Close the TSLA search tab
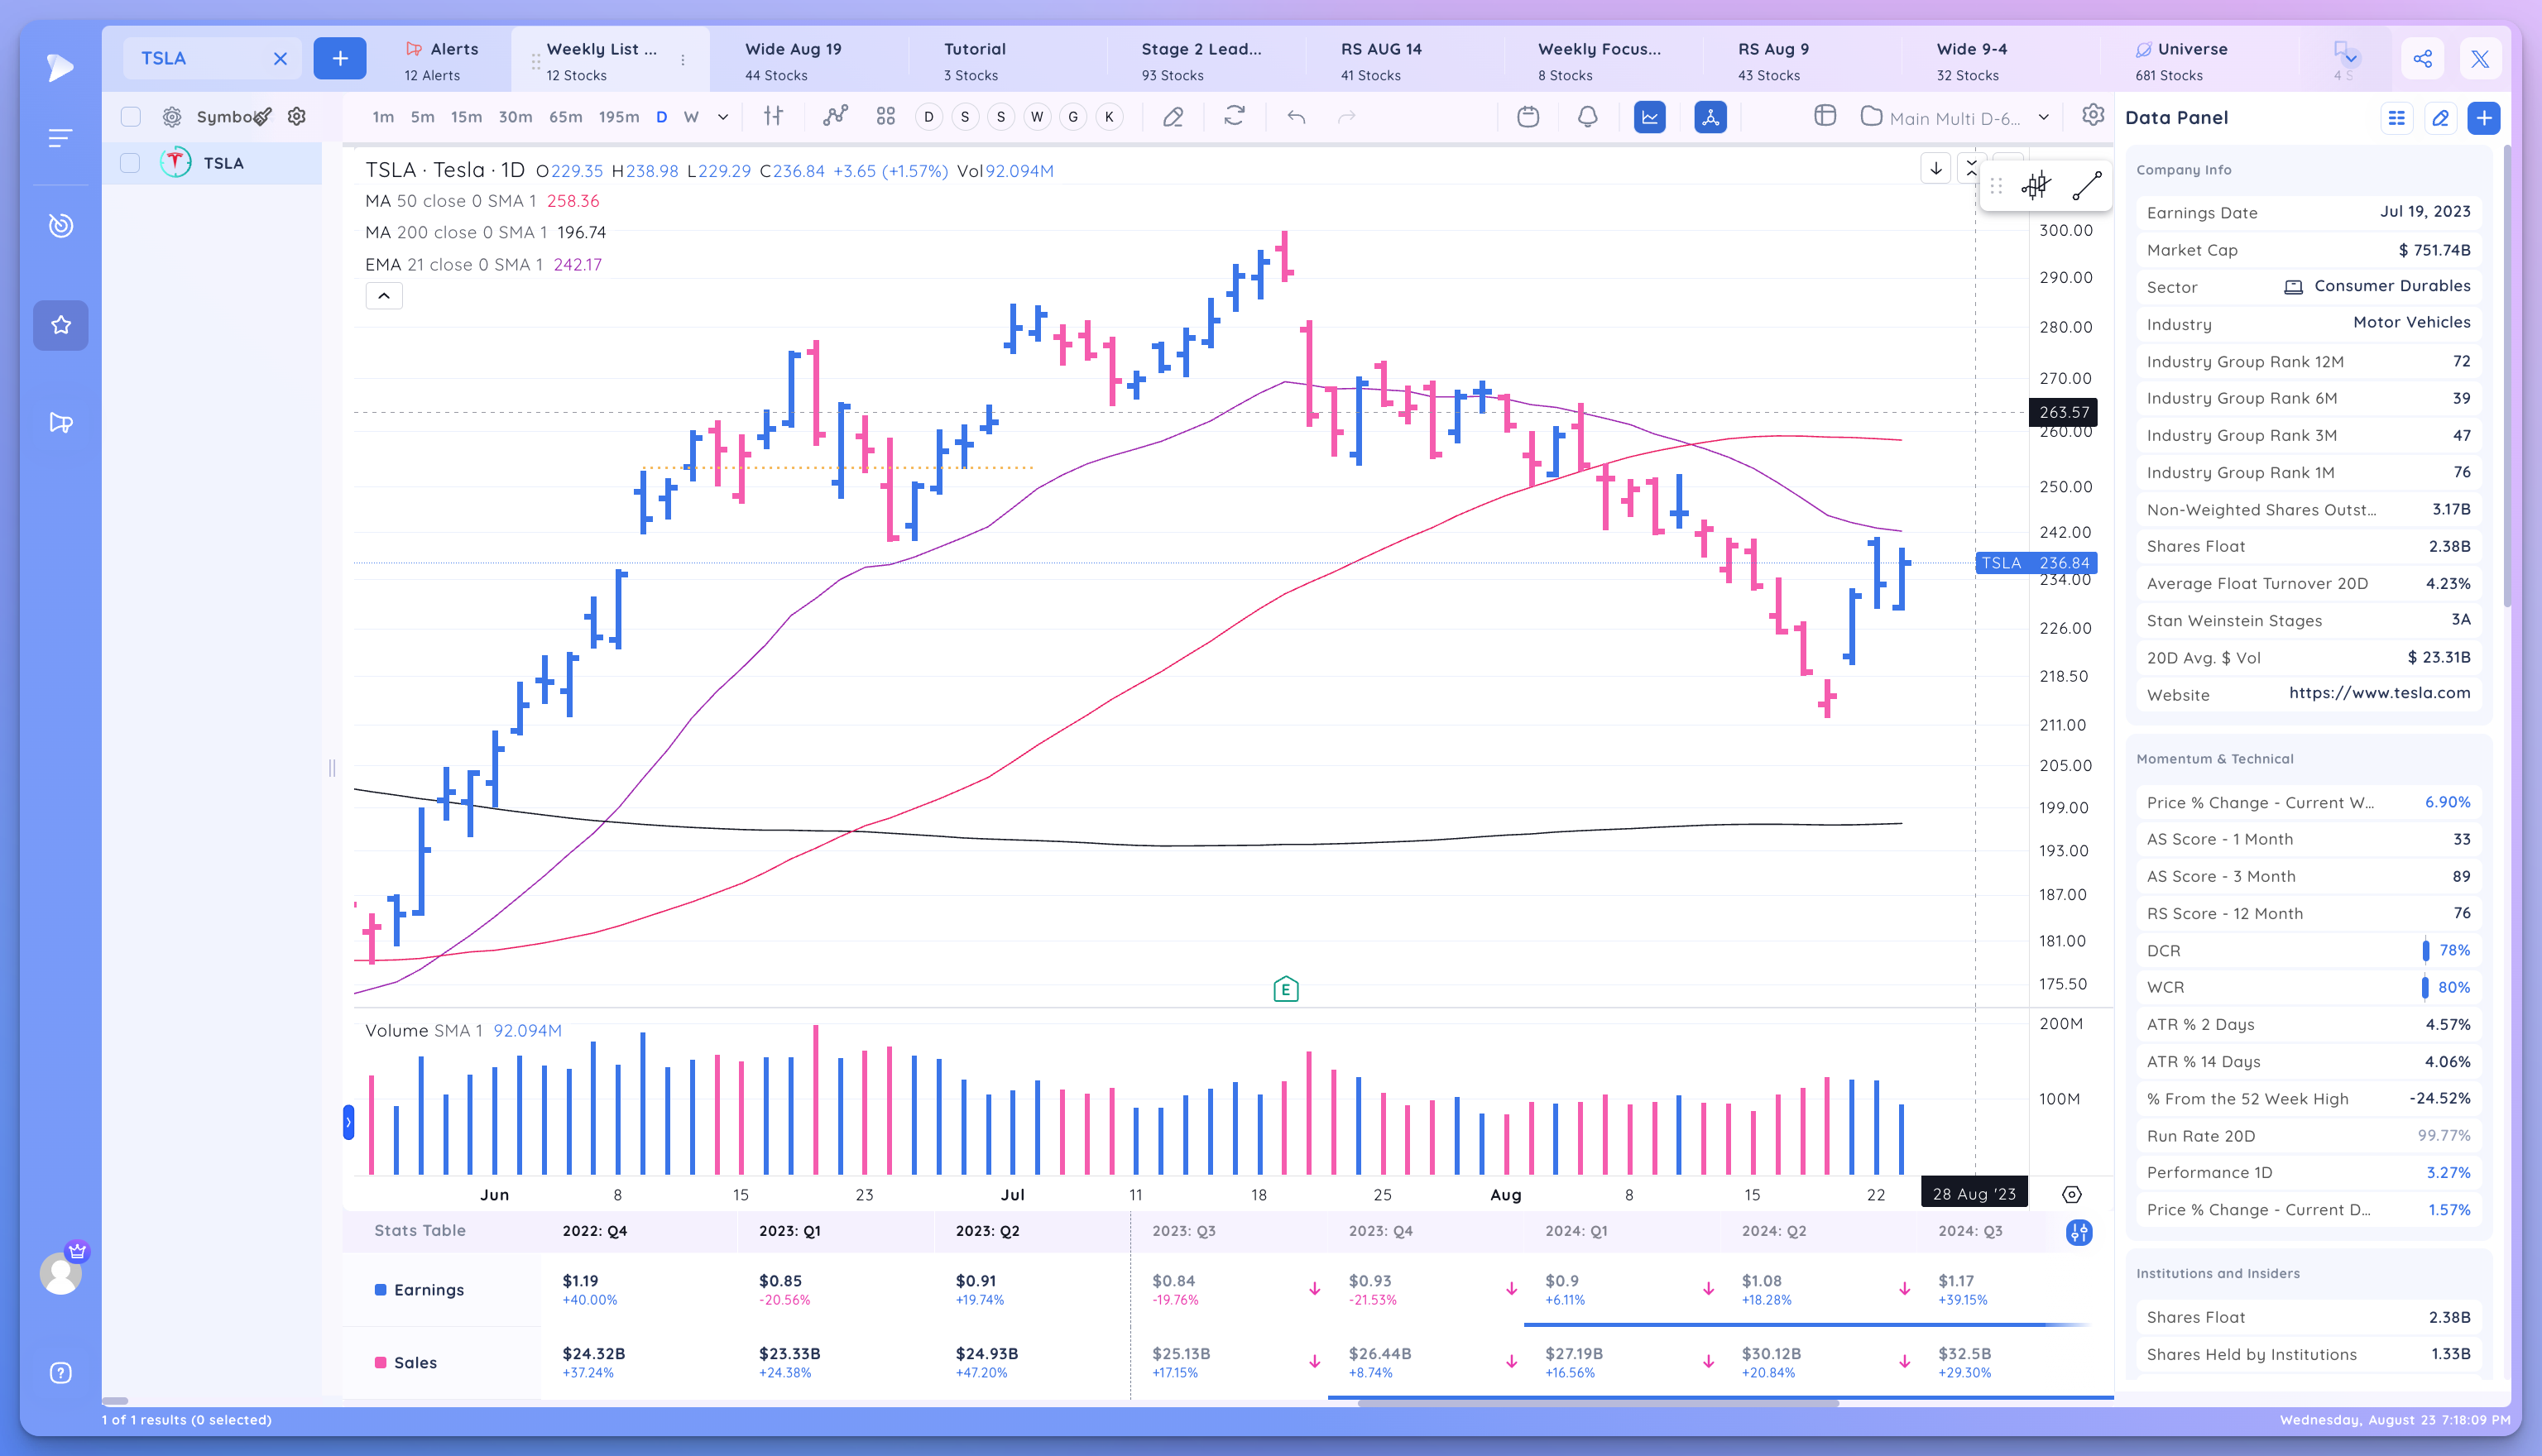 click(x=280, y=58)
